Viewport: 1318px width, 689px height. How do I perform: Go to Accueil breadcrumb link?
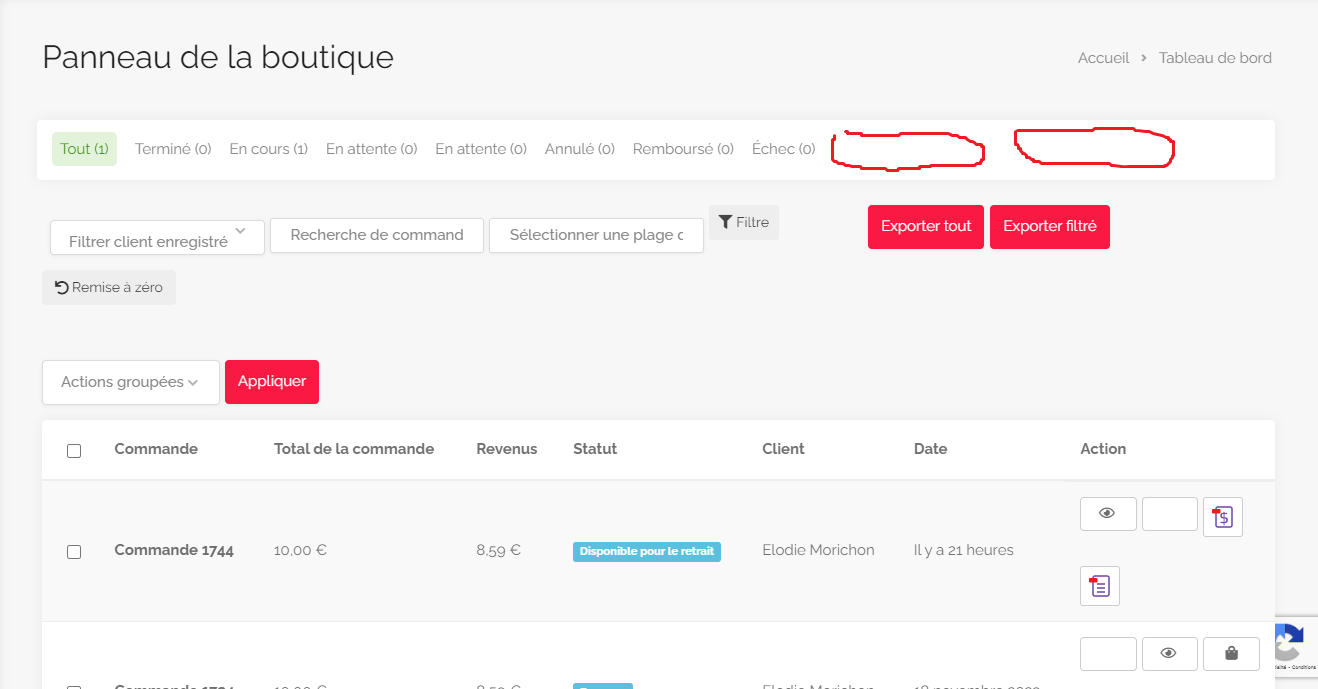tap(1103, 58)
